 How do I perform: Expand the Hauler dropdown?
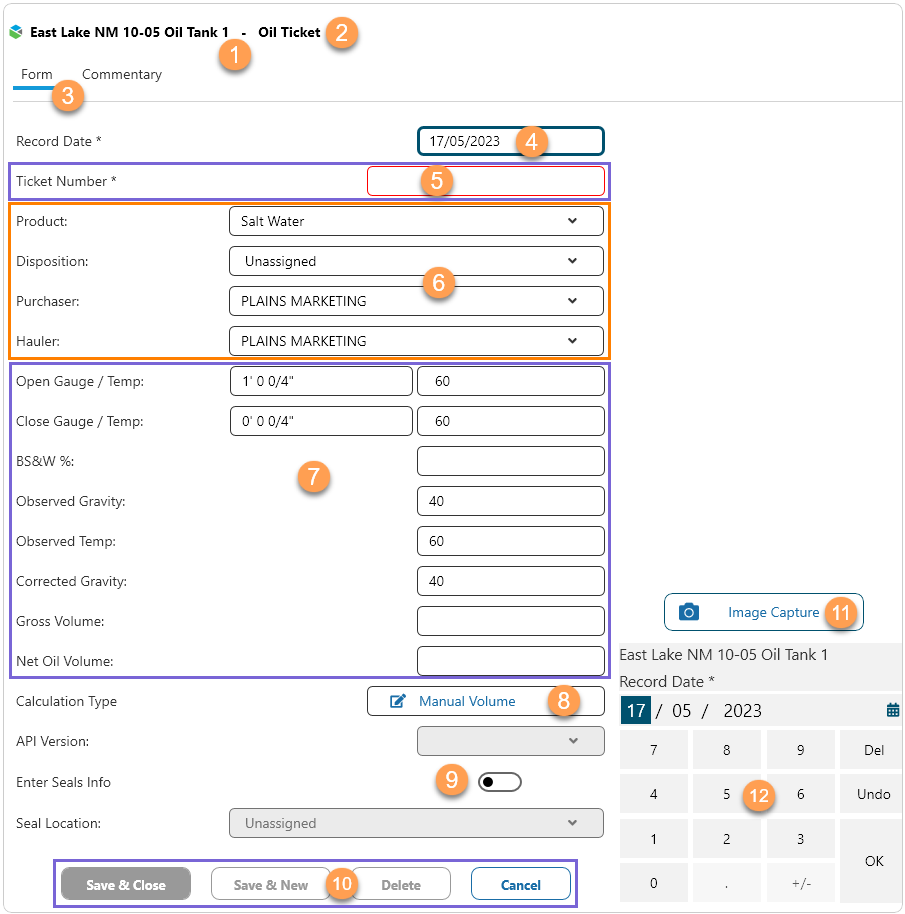tap(572, 341)
